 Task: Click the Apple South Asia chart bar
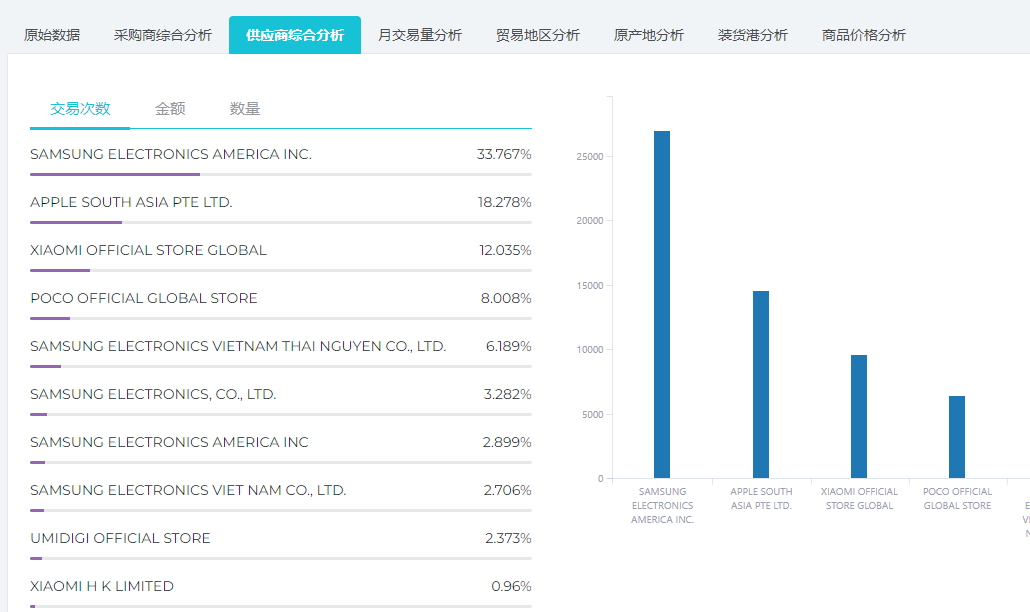click(760, 384)
